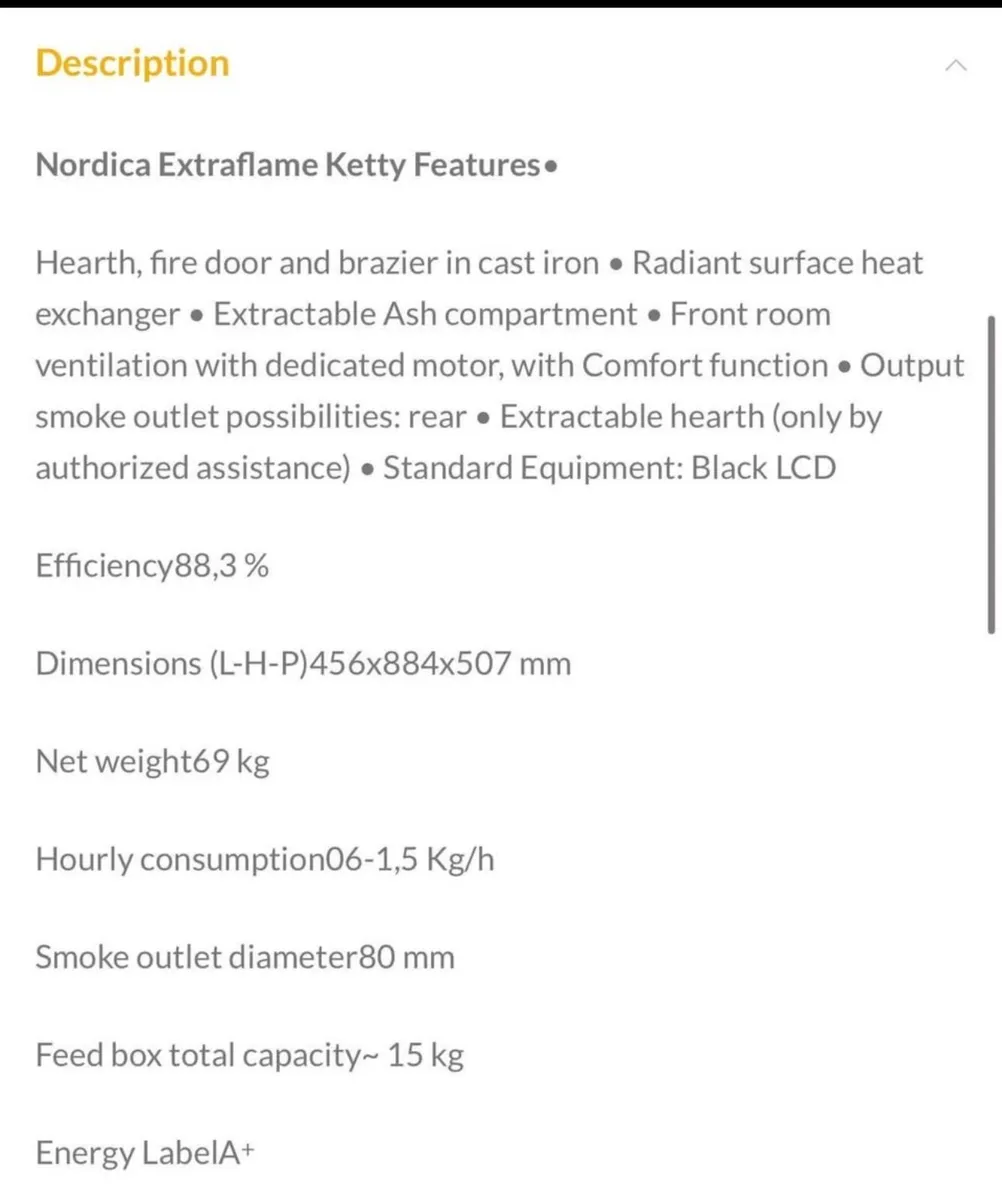Click the Net weight 69 kg line
Viewport: 1002px width, 1200px height.
click(x=152, y=762)
